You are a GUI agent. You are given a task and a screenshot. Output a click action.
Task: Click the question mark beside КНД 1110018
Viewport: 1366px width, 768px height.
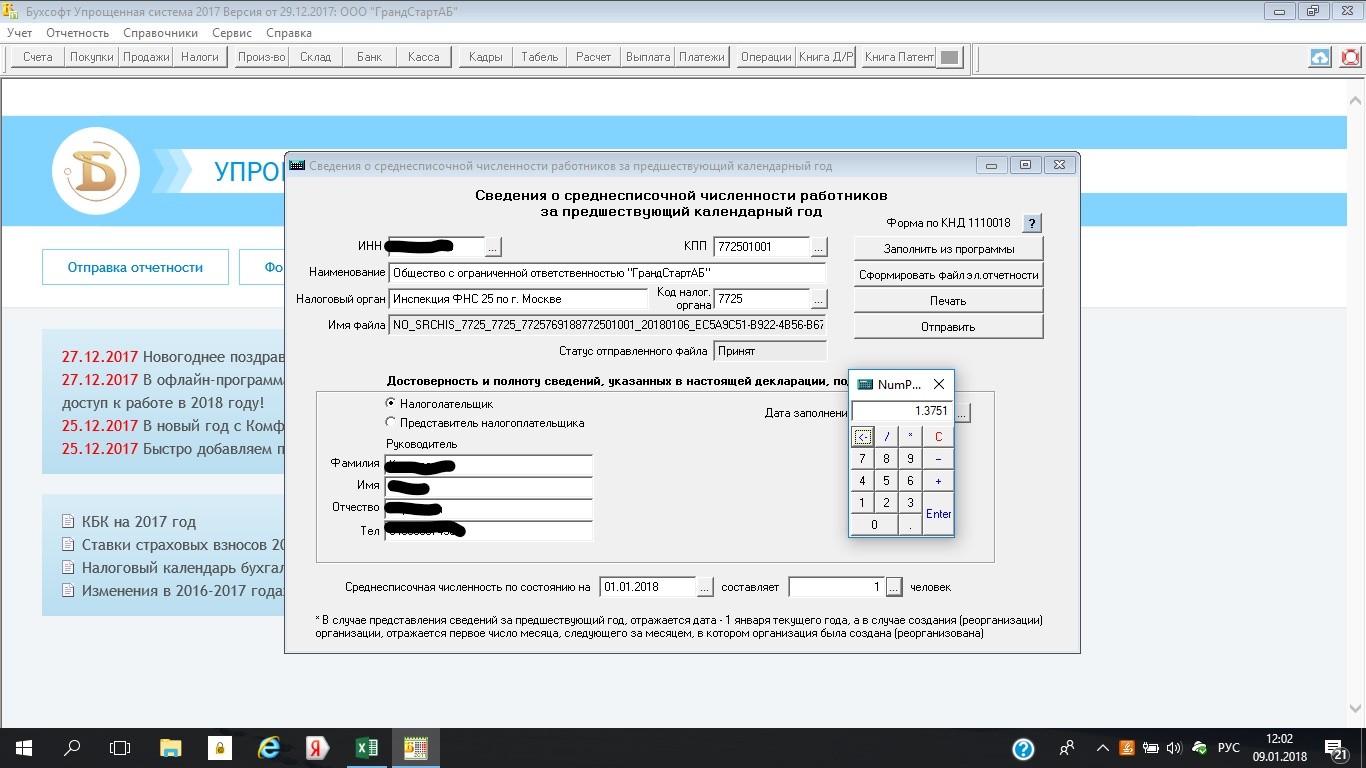[x=1033, y=223]
